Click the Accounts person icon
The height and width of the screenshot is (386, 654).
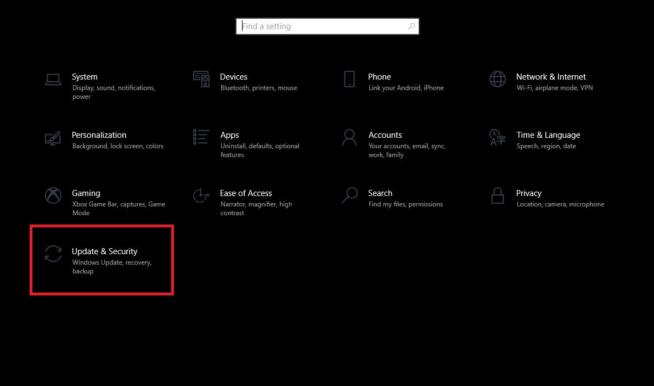coord(350,137)
